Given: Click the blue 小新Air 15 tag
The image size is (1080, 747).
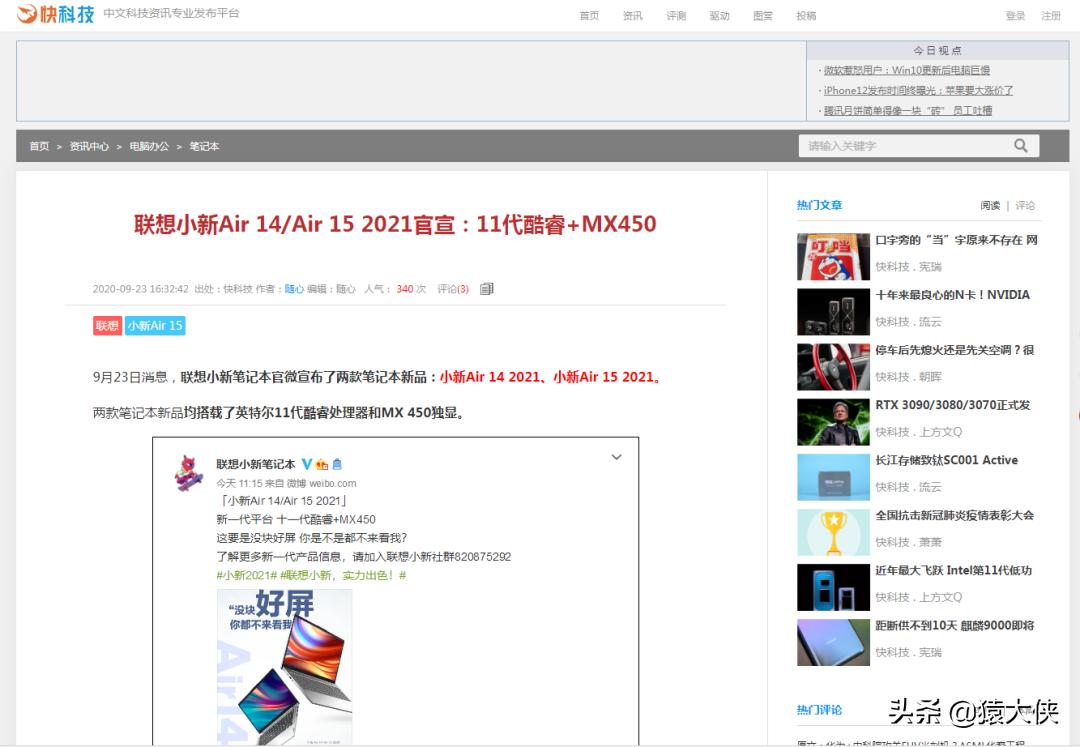Looking at the screenshot, I should pyautogui.click(x=155, y=326).
